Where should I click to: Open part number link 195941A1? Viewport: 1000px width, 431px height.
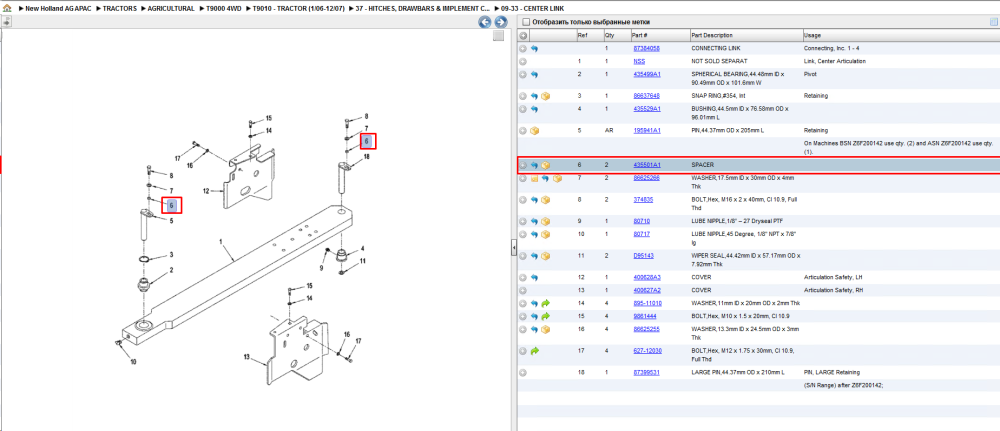(x=647, y=131)
